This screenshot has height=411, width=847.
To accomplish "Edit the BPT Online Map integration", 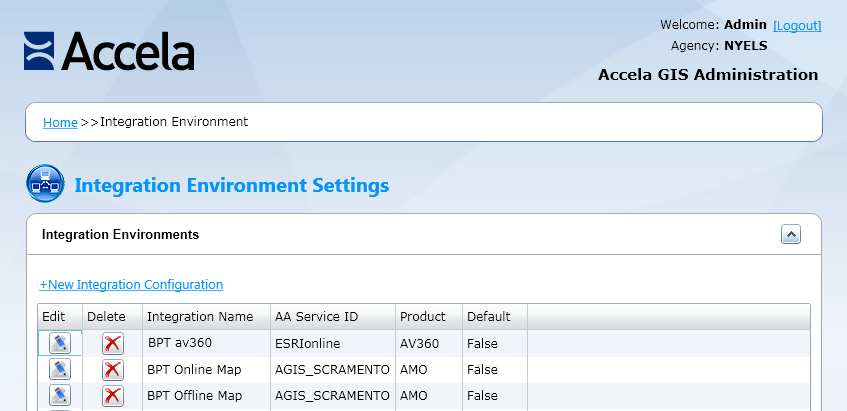I will click(60, 369).
